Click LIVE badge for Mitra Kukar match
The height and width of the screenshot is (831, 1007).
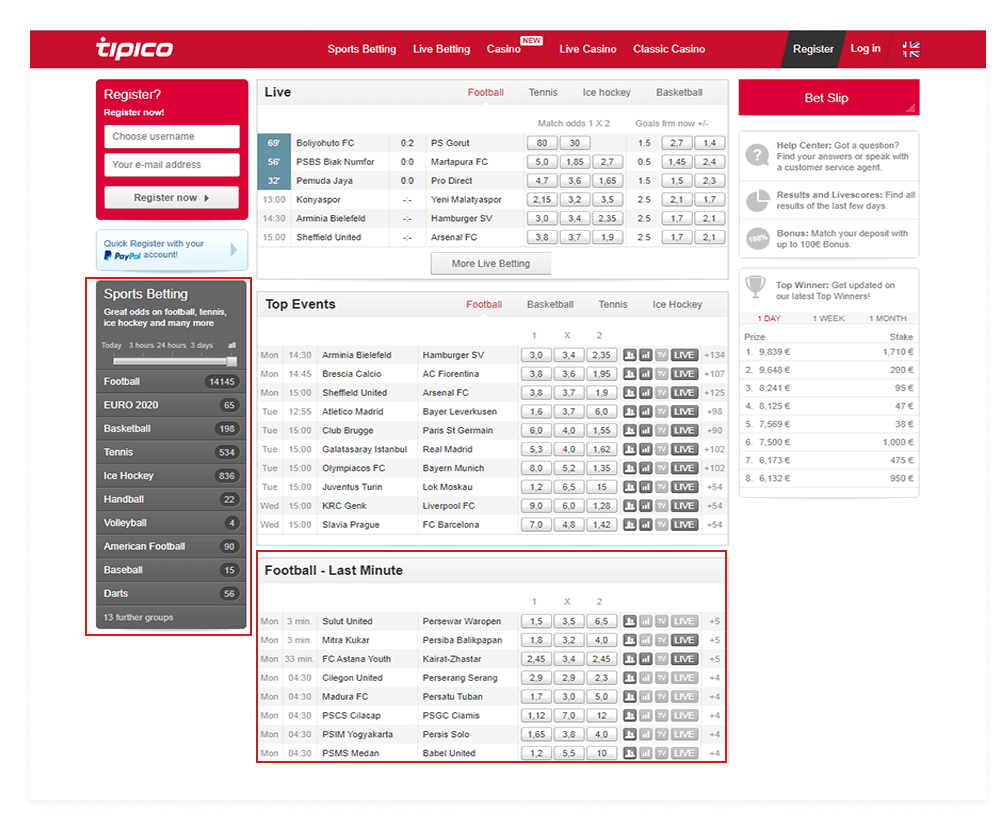point(684,640)
